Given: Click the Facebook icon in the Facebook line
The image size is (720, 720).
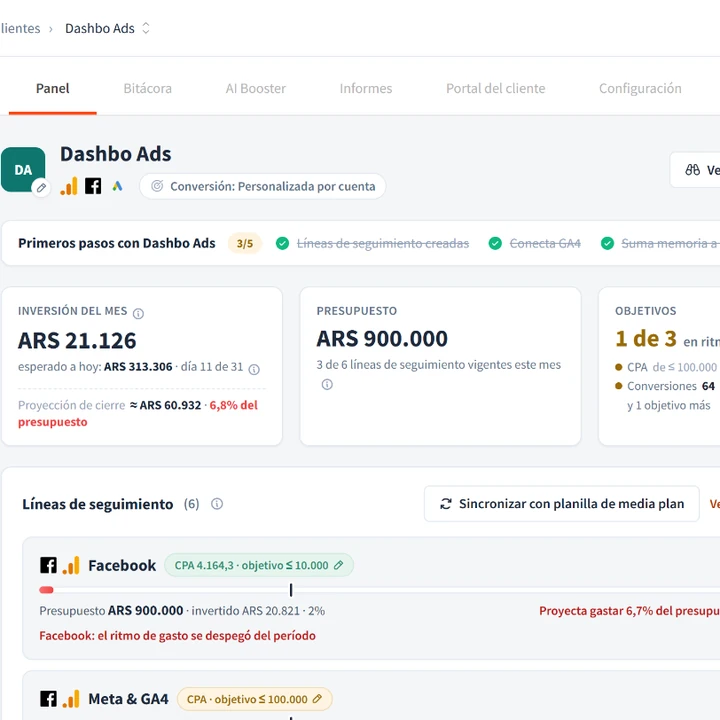Looking at the screenshot, I should 48,565.
